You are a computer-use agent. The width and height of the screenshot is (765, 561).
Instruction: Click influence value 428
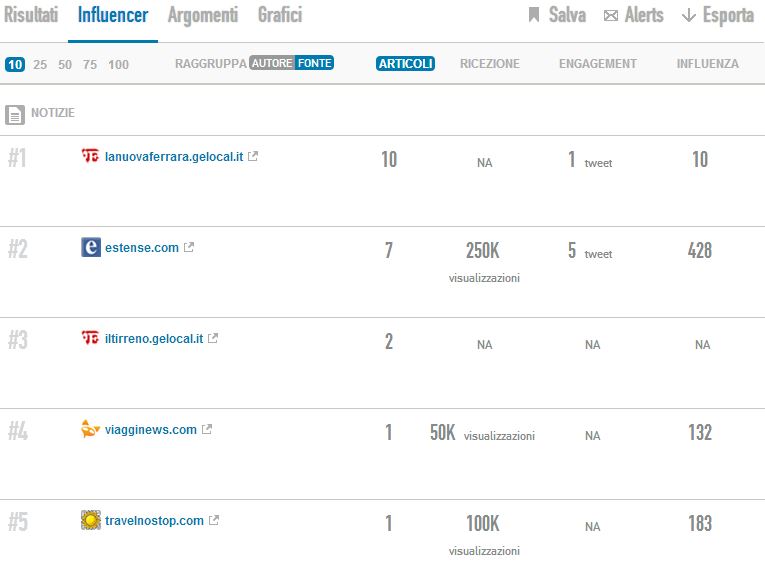point(700,250)
